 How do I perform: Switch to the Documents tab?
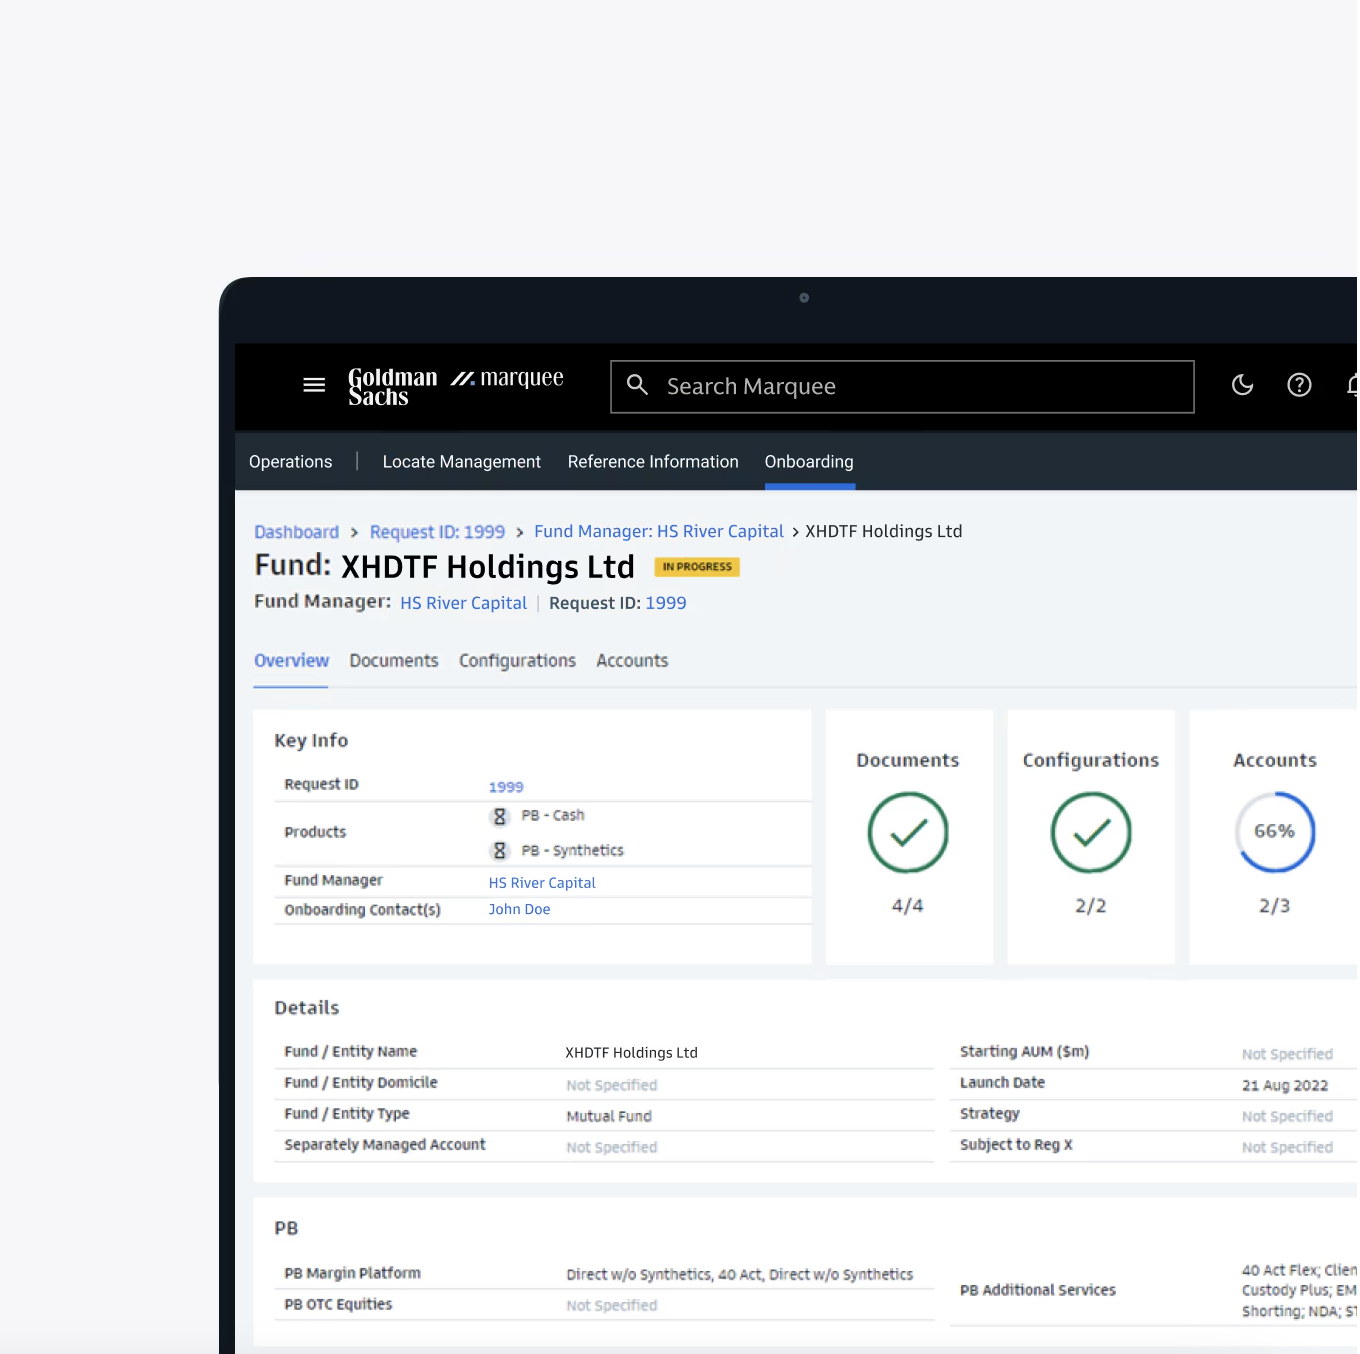coord(394,661)
